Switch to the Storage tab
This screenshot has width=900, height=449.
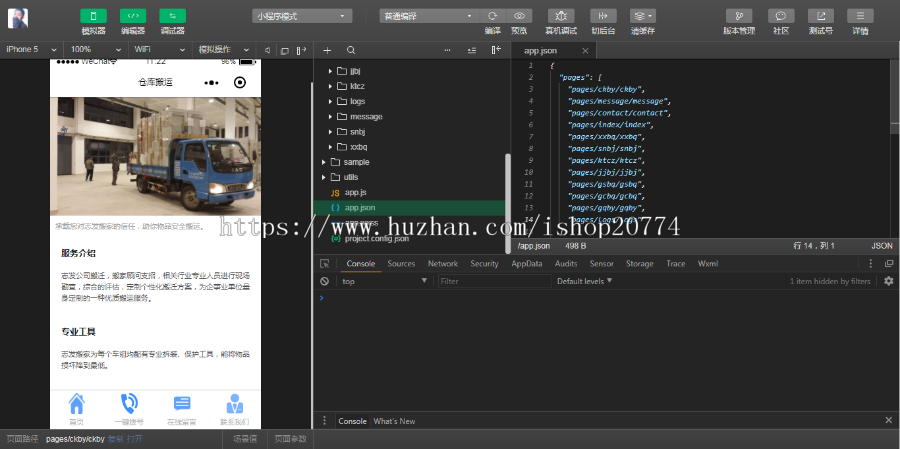tap(639, 264)
